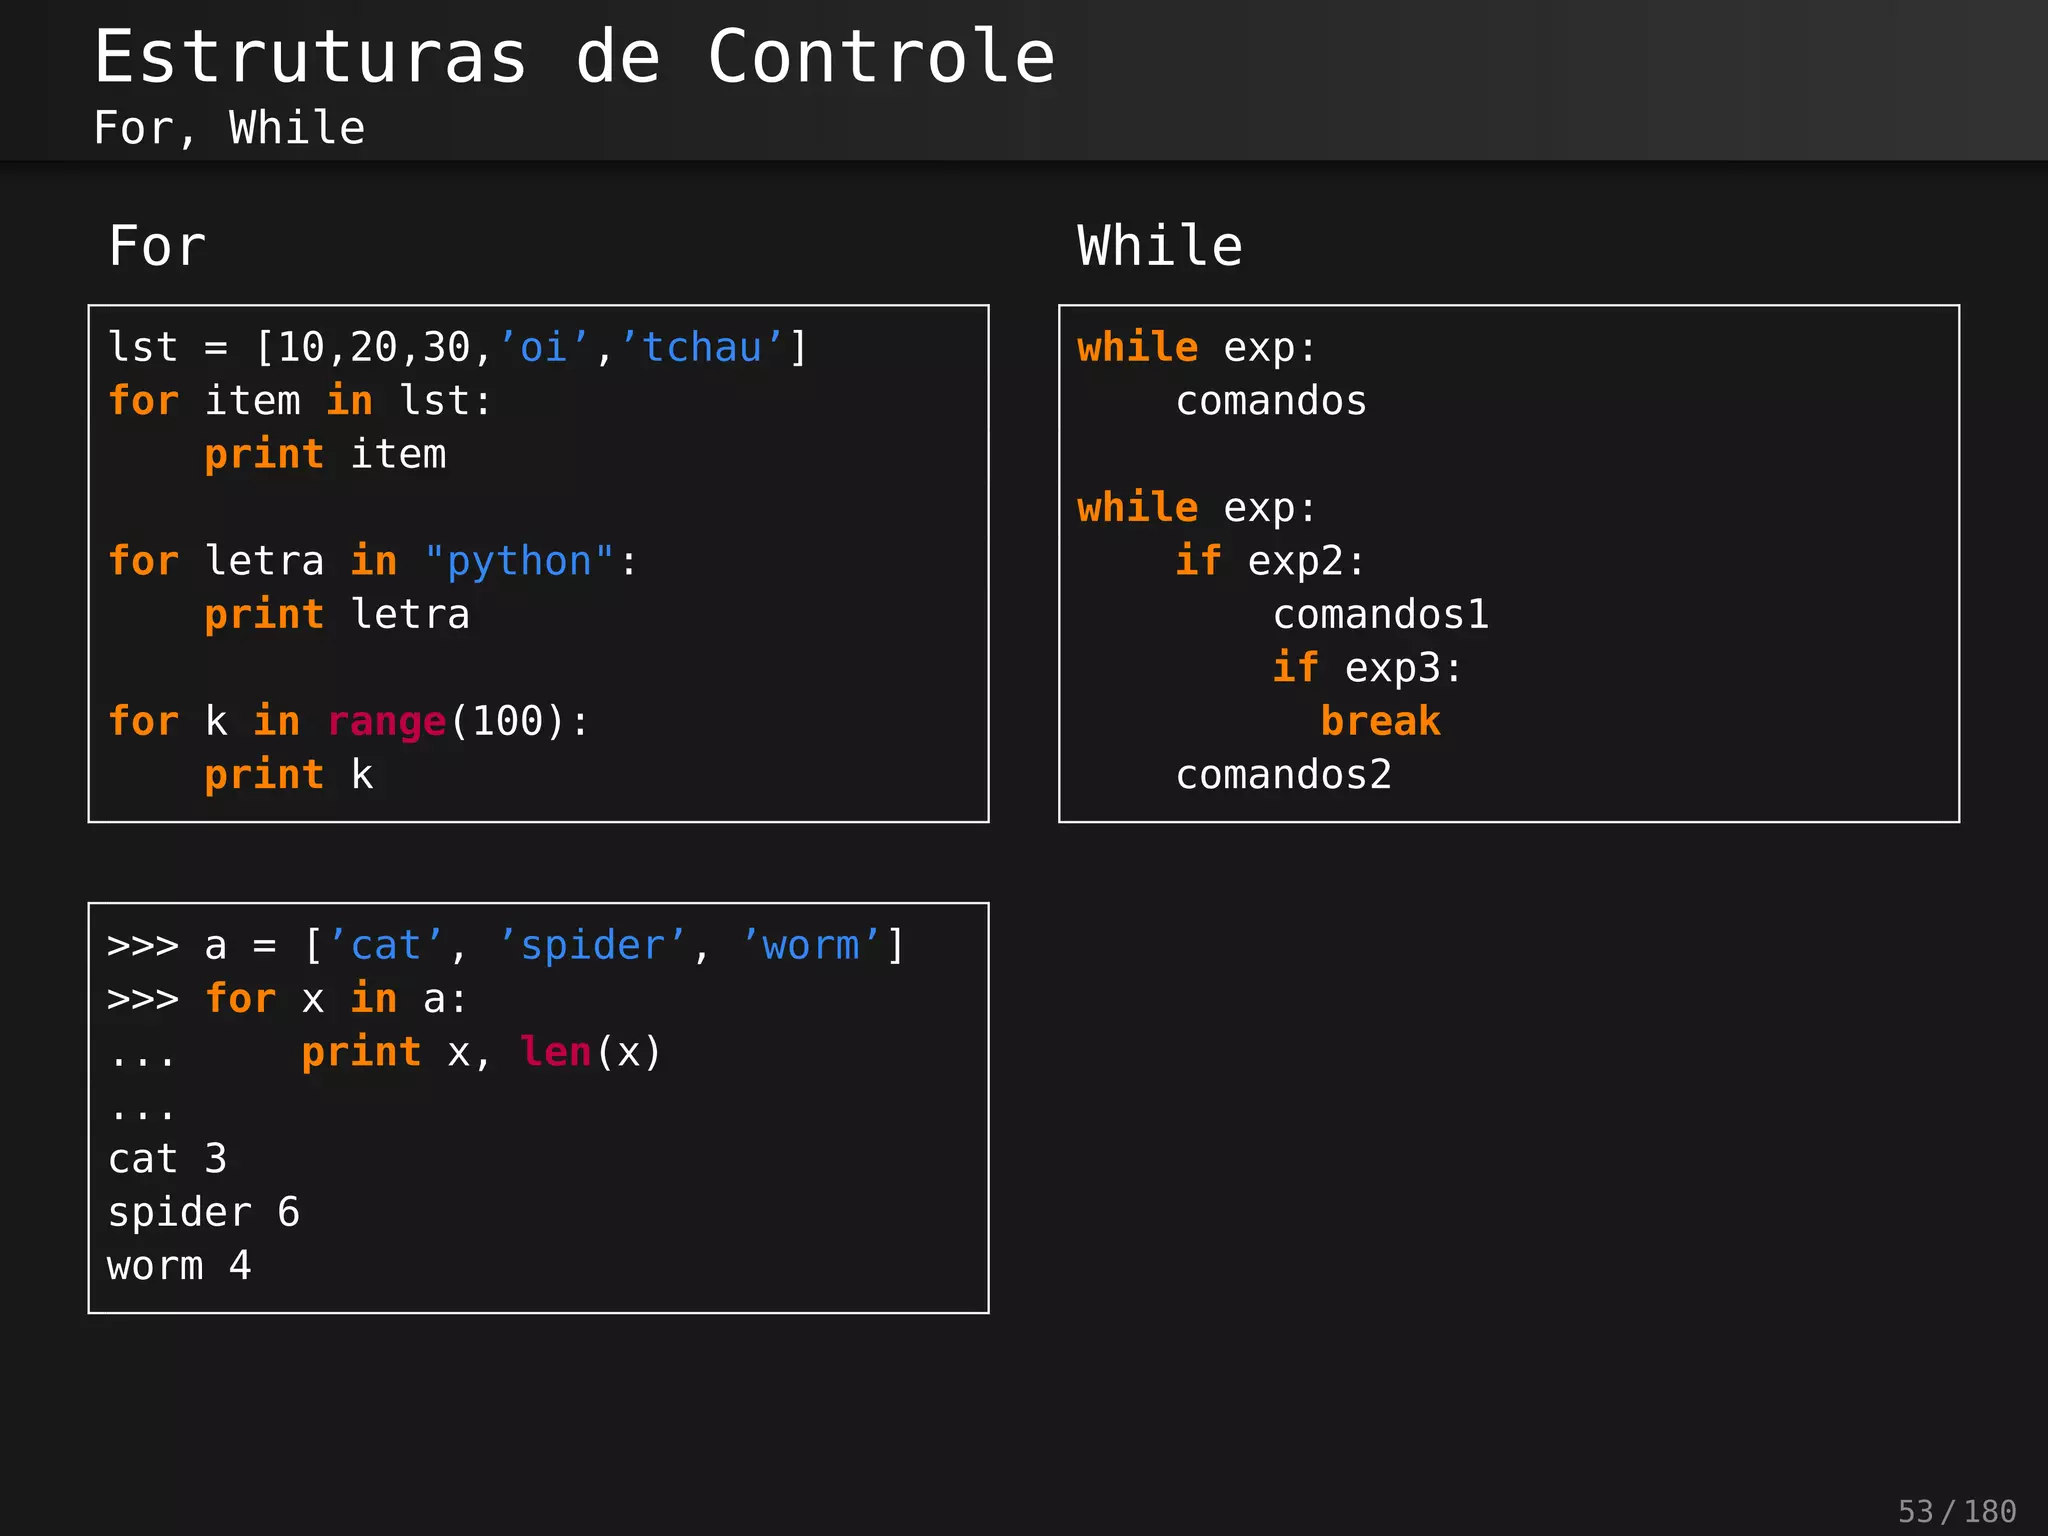Image resolution: width=2048 pixels, height=1536 pixels.
Task: Click the subtitle 'For, While'
Action: (x=229, y=128)
